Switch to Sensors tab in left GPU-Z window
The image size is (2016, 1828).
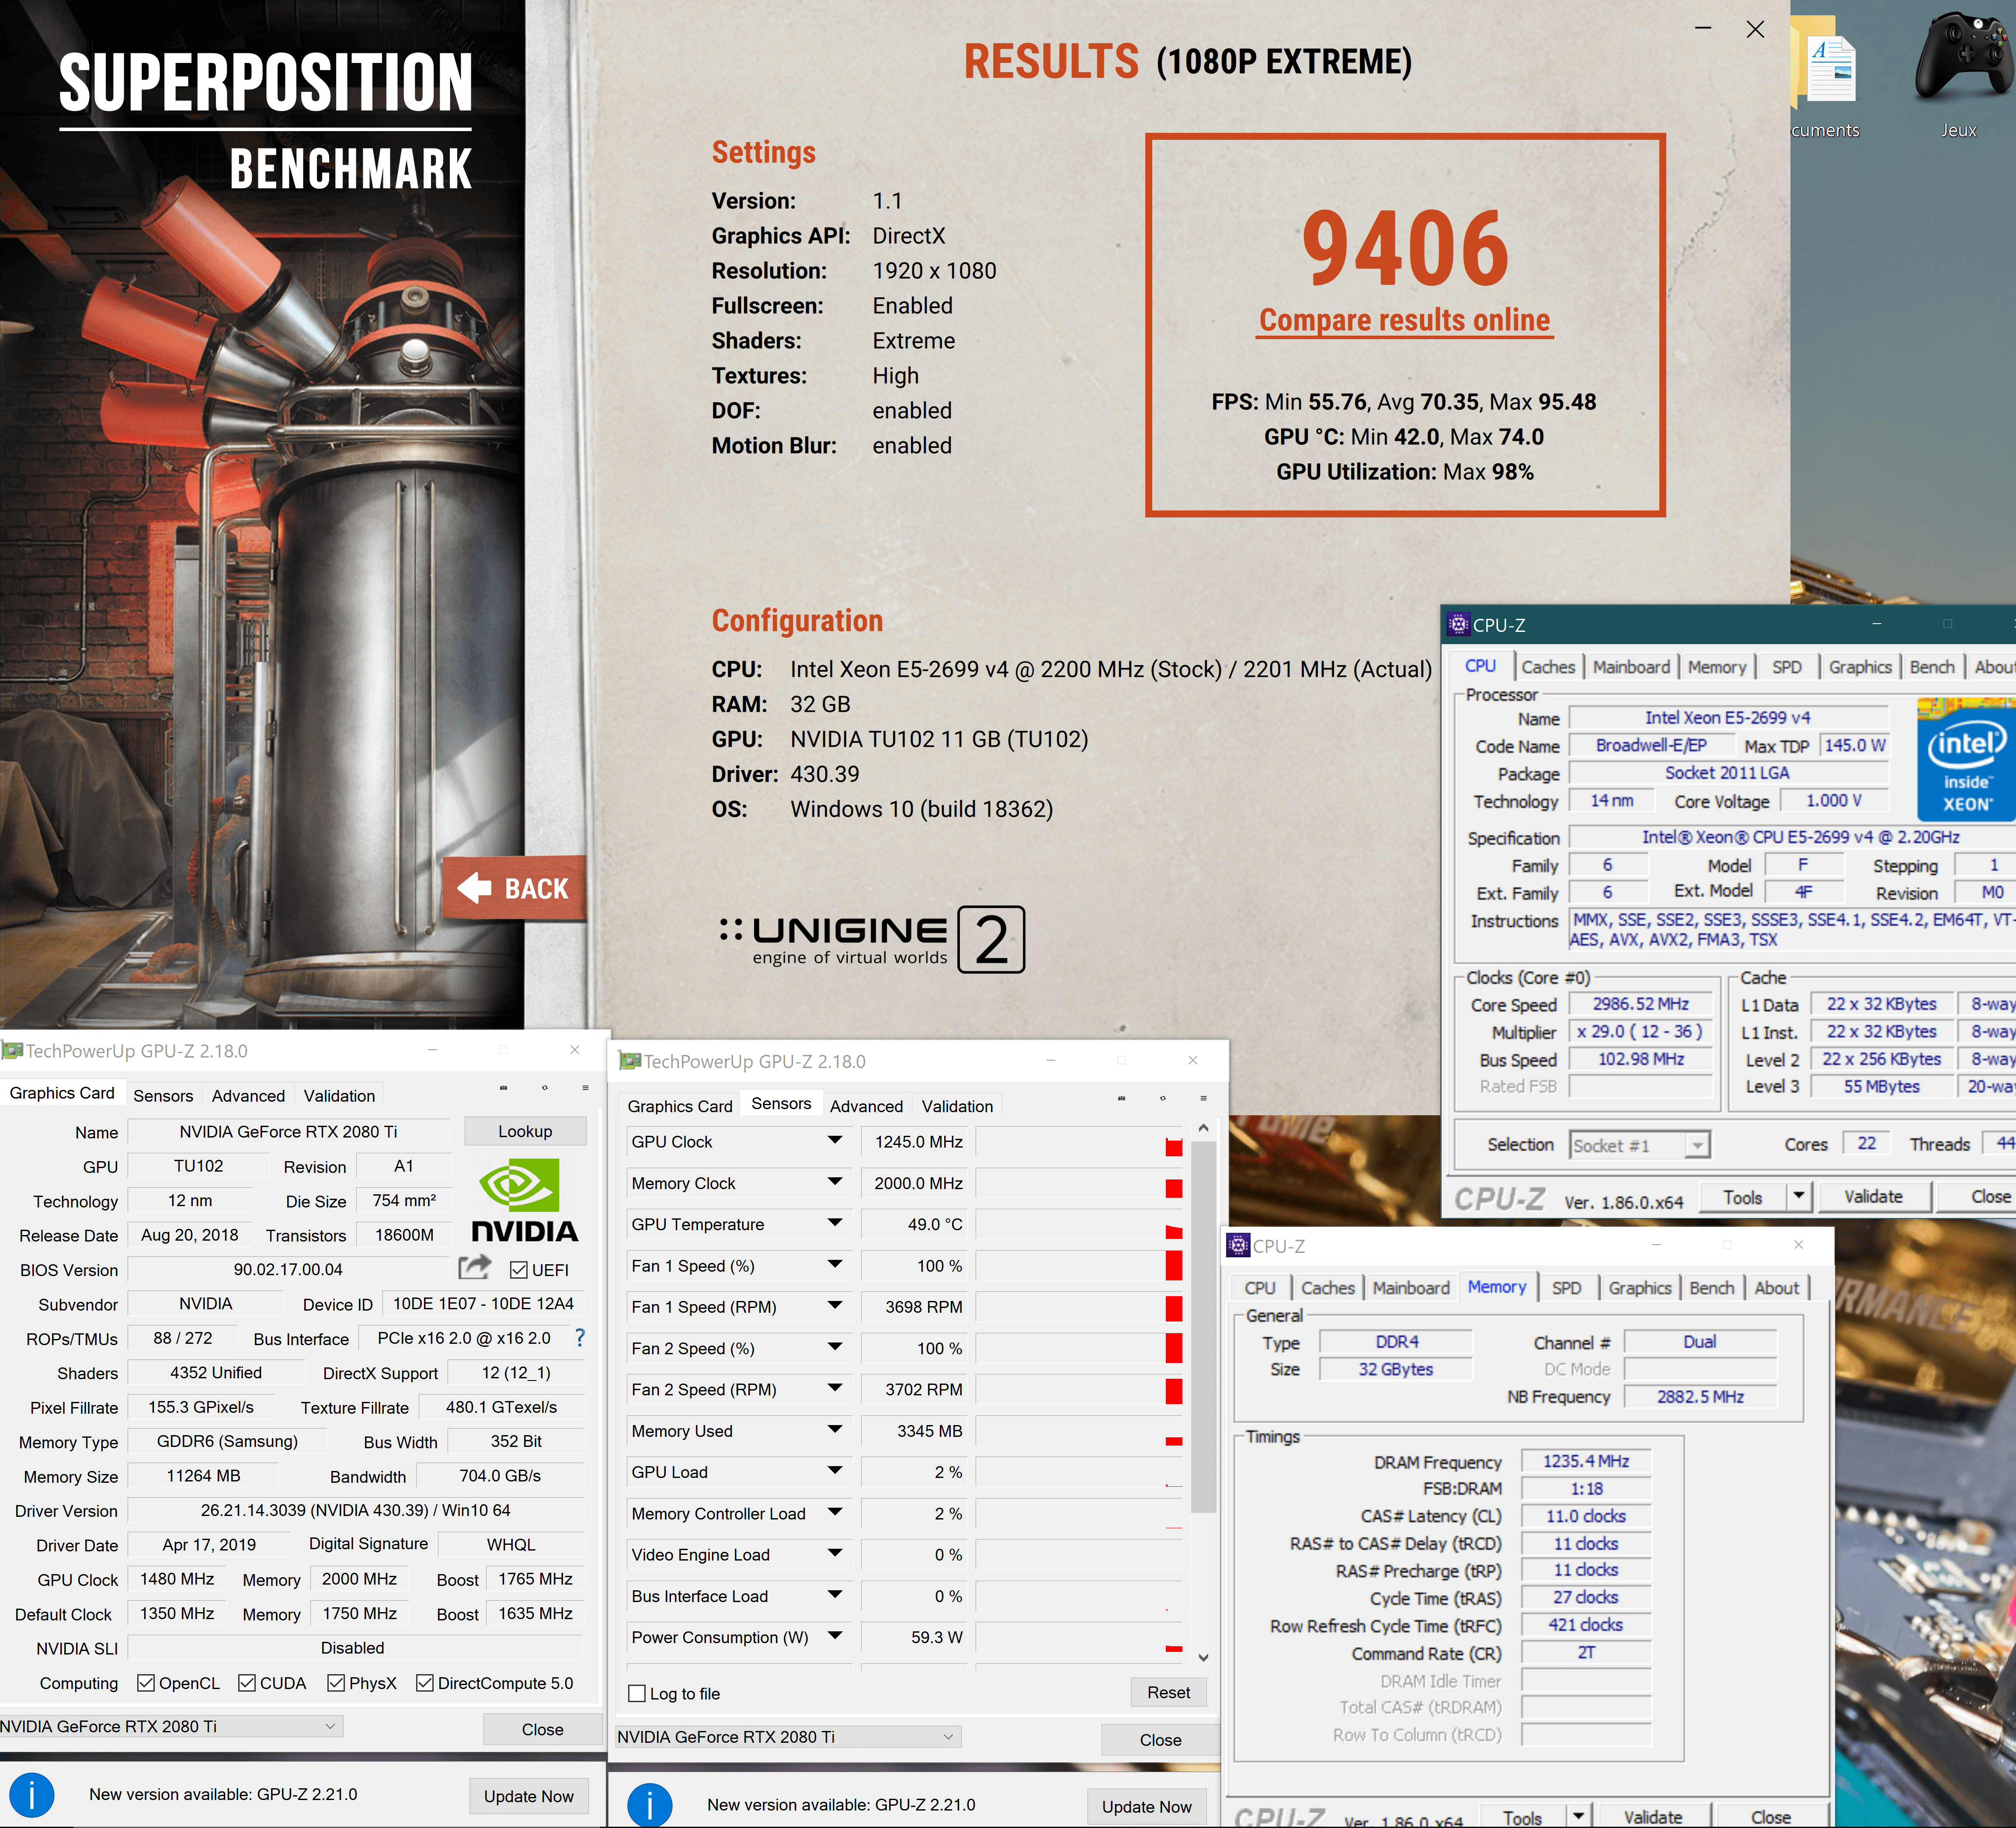(163, 1096)
